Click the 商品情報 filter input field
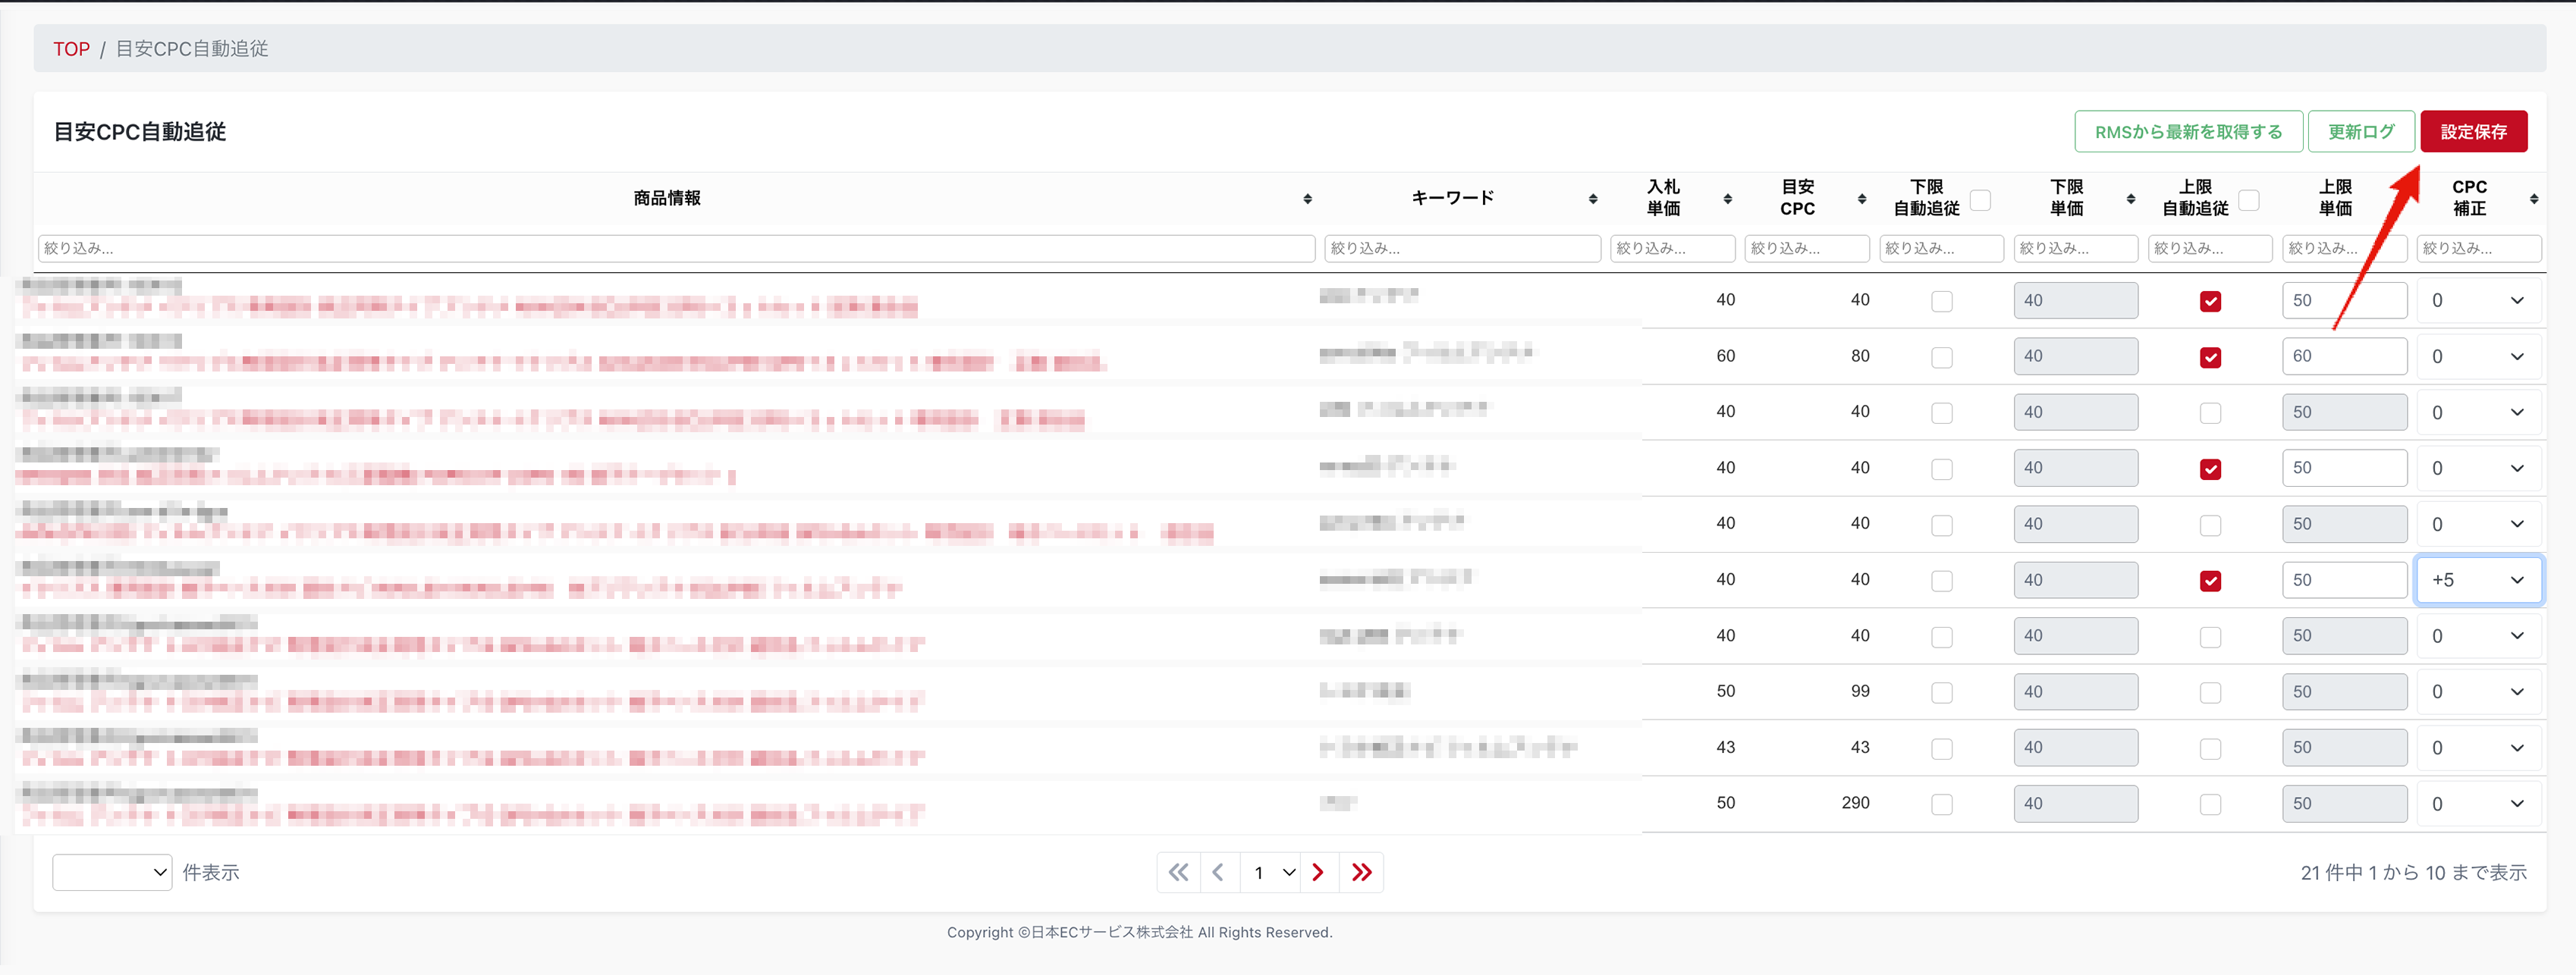 tap(676, 248)
